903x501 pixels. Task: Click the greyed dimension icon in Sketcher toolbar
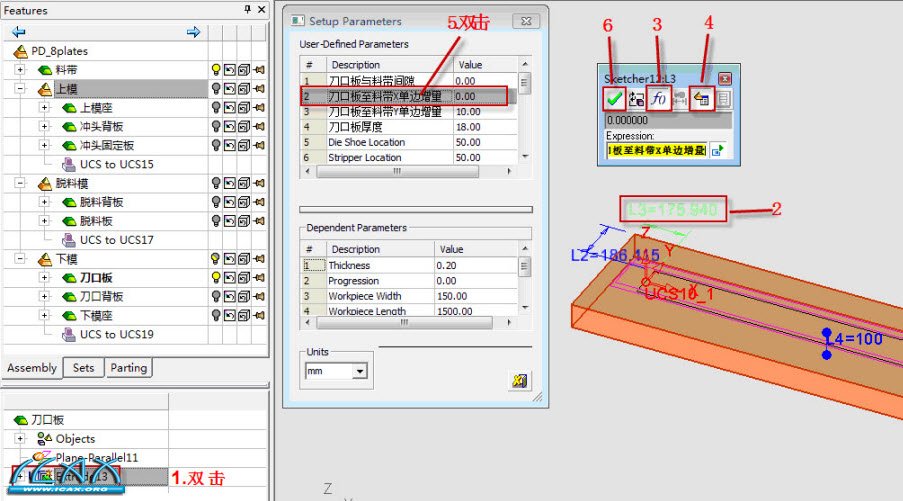680,99
